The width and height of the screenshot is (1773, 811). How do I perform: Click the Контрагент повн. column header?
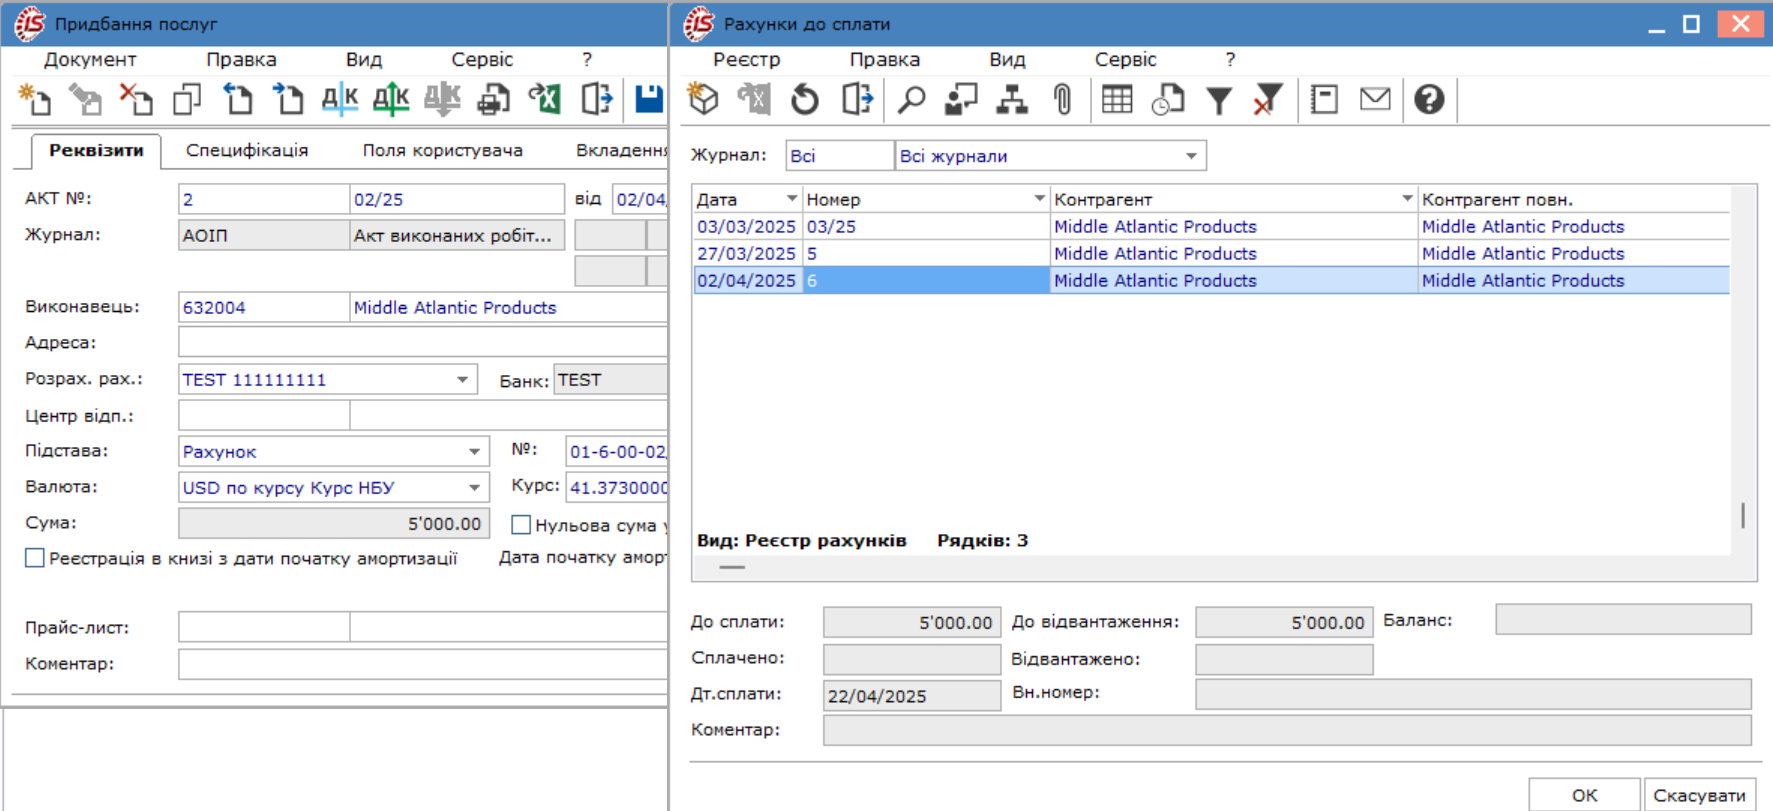click(x=1573, y=199)
